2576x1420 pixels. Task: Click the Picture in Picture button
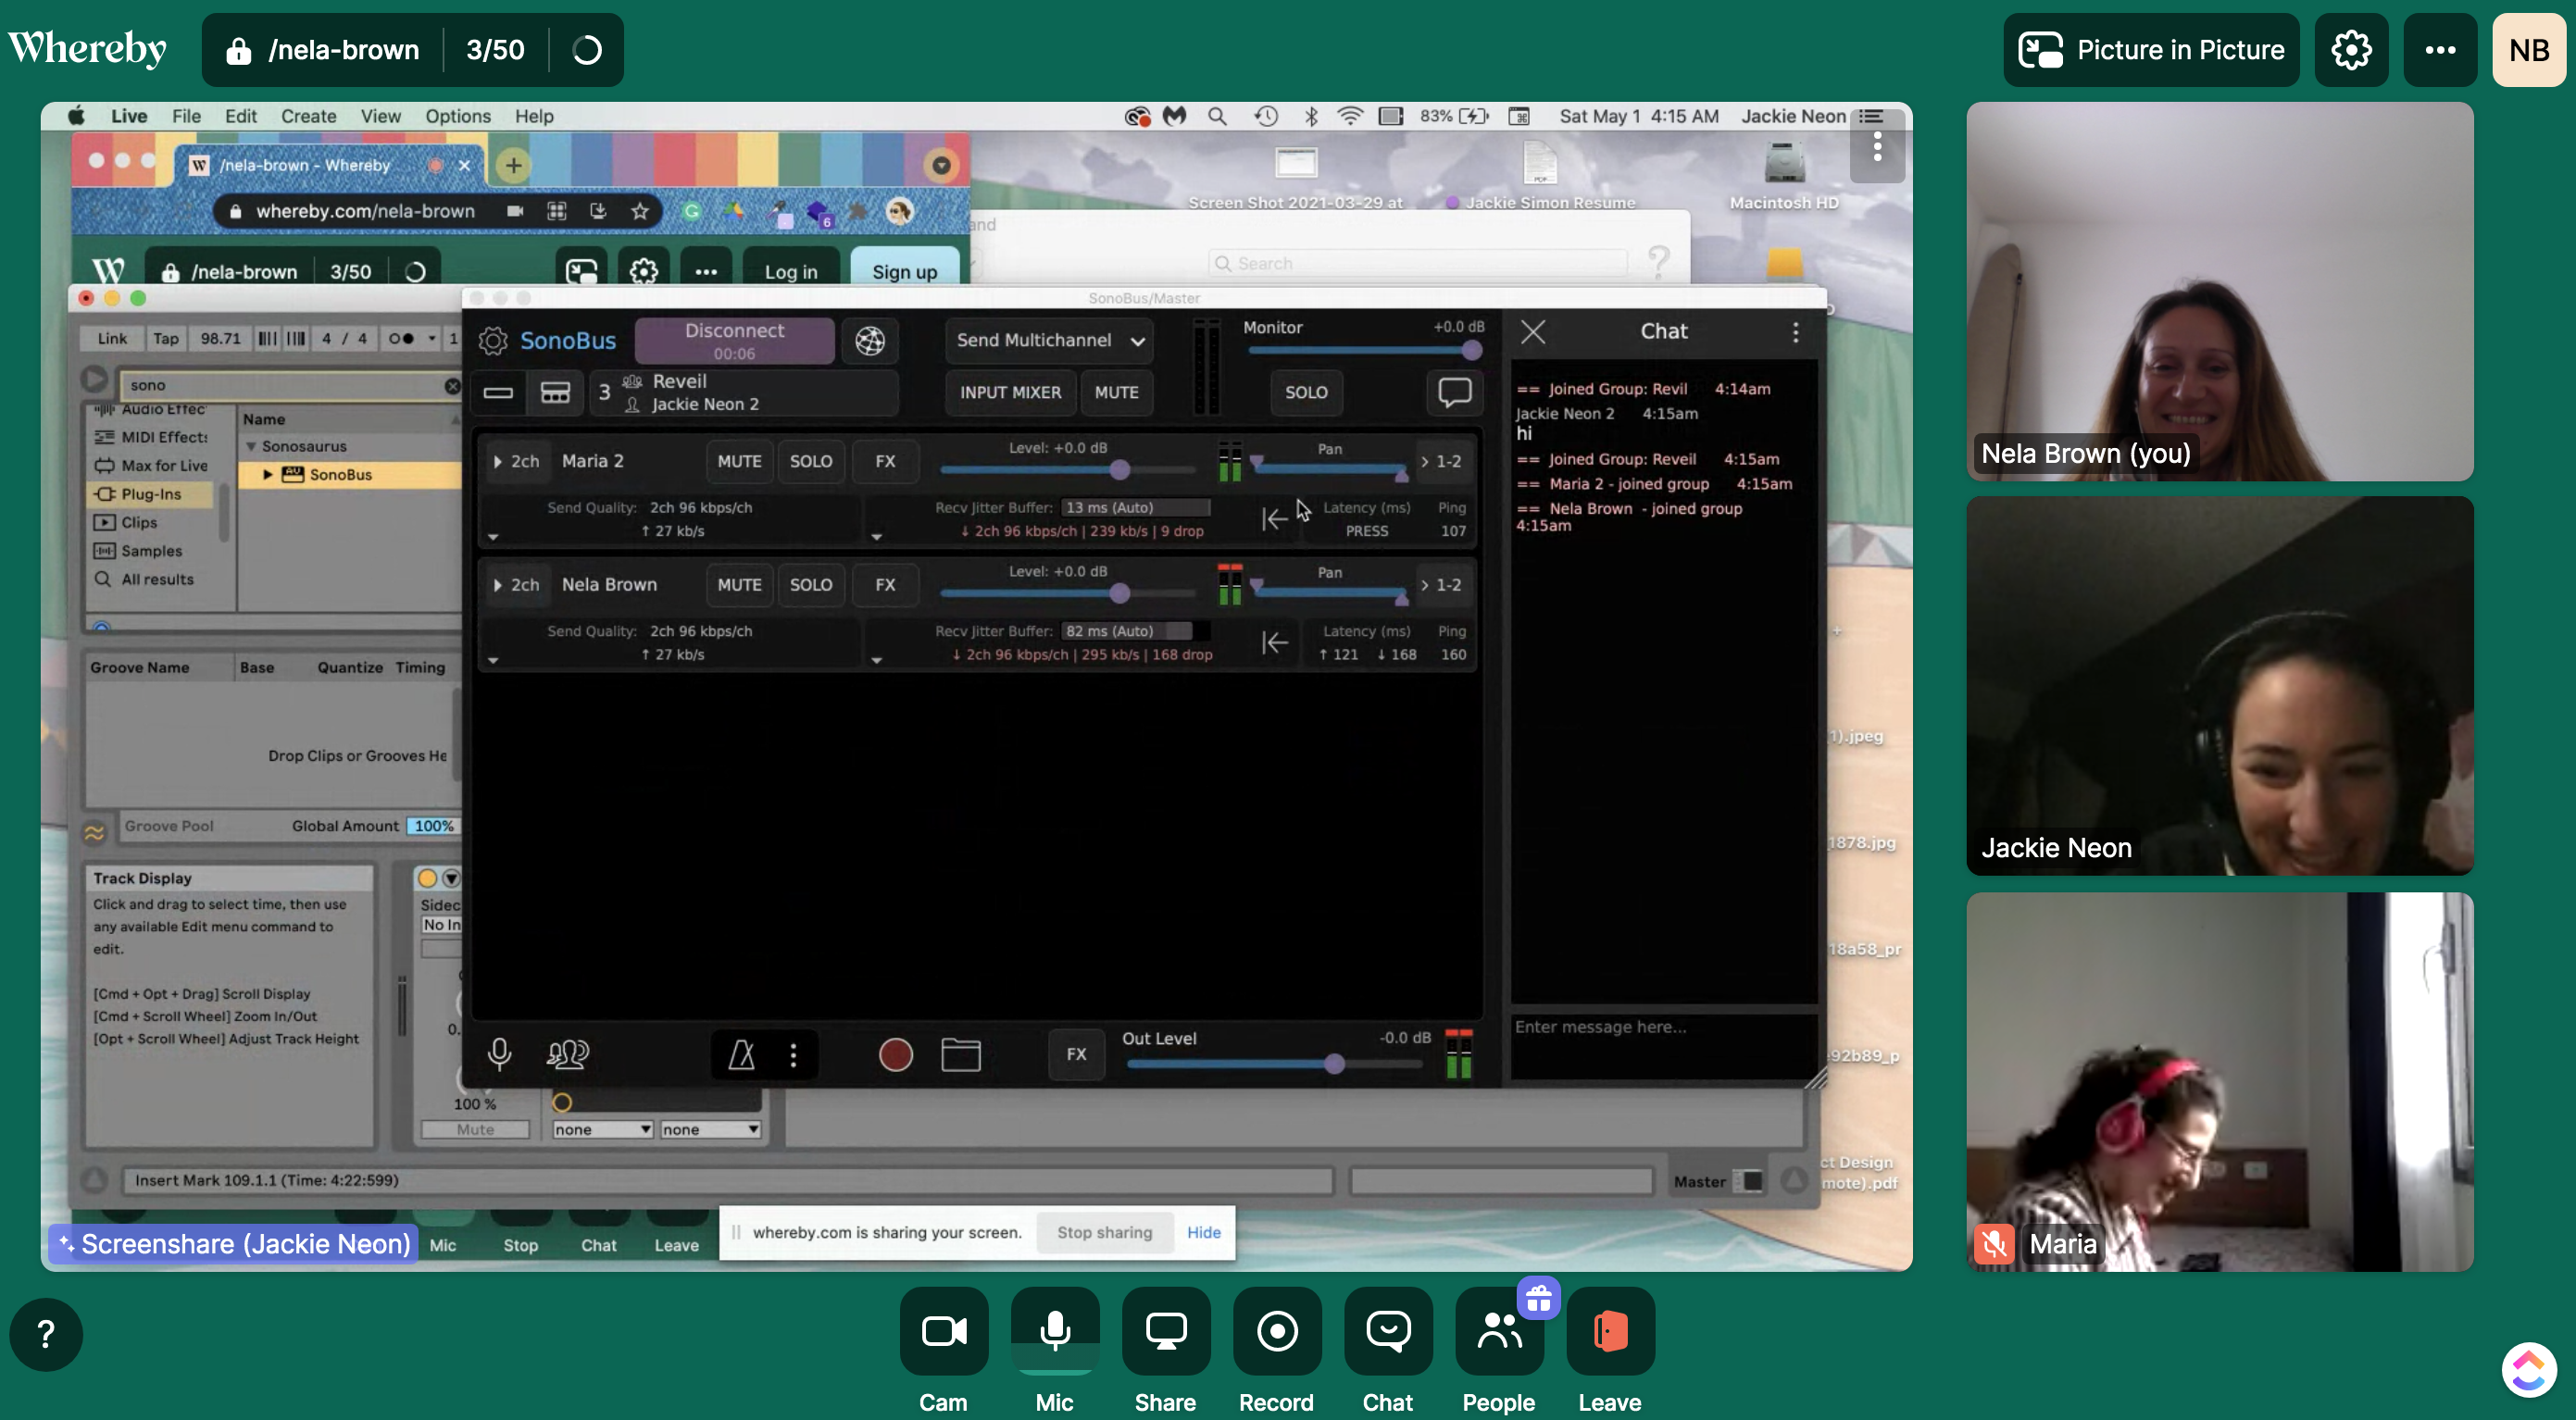[2151, 50]
